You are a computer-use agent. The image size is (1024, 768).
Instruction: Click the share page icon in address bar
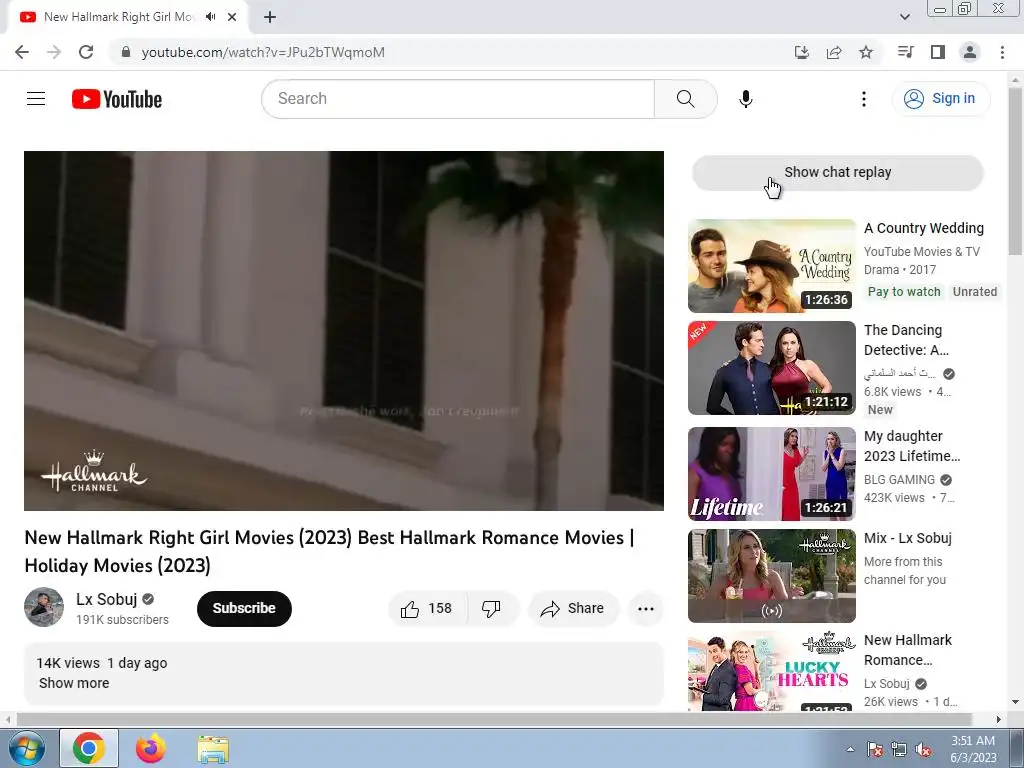(834, 52)
